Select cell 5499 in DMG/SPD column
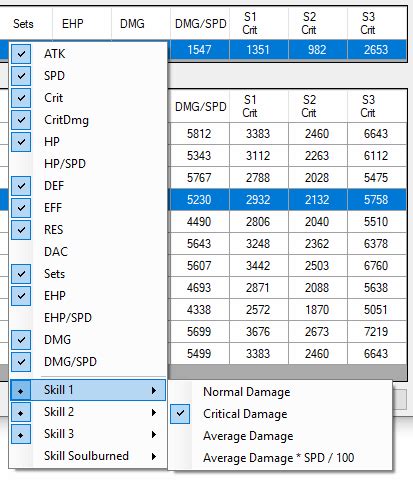This screenshot has height=481, width=413. 200,354
